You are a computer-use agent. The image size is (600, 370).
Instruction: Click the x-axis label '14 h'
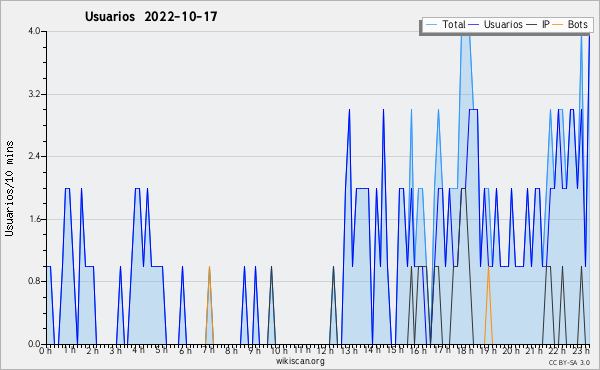point(372,350)
